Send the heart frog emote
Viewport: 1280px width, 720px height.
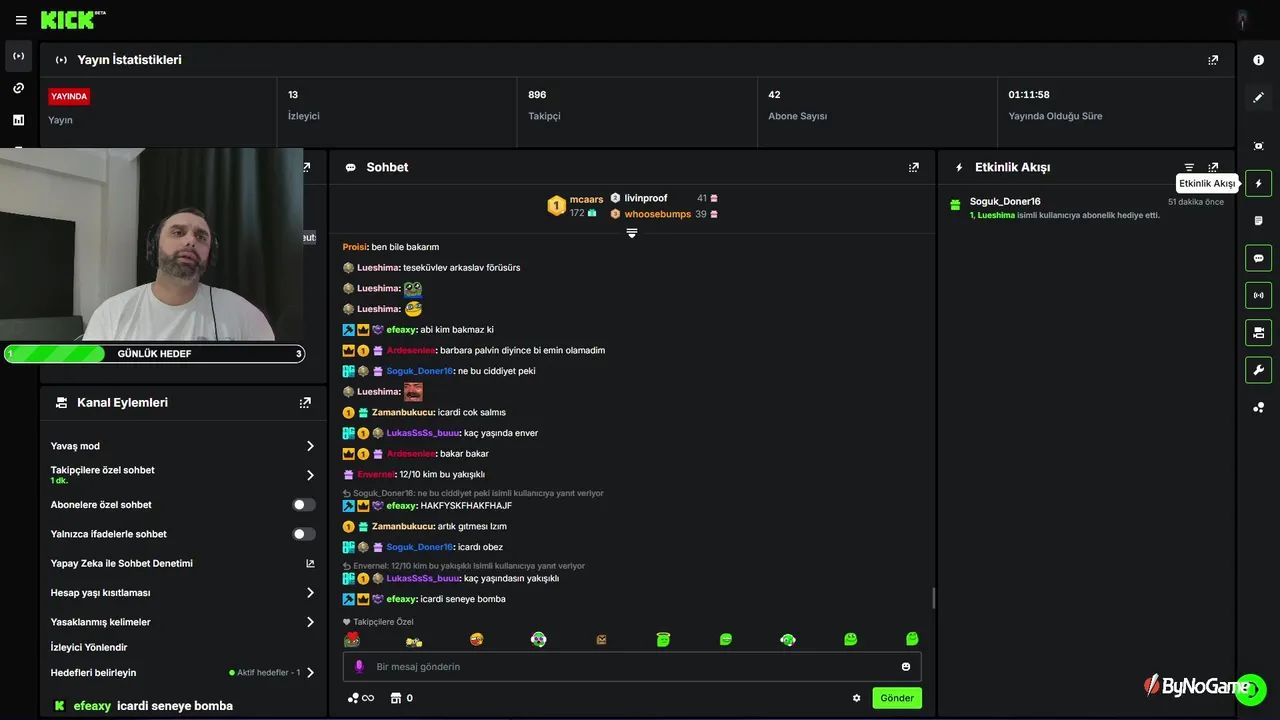[352, 639]
